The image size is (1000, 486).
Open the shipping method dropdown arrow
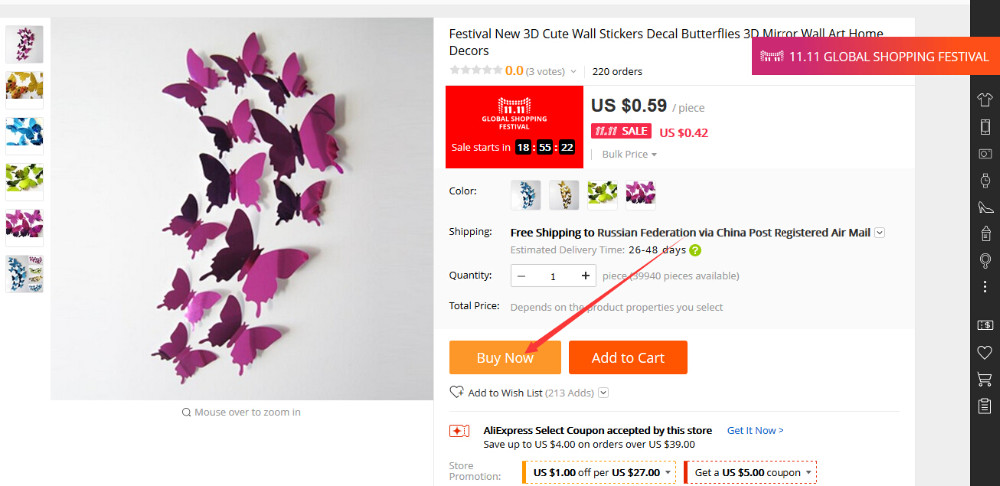[x=880, y=233]
